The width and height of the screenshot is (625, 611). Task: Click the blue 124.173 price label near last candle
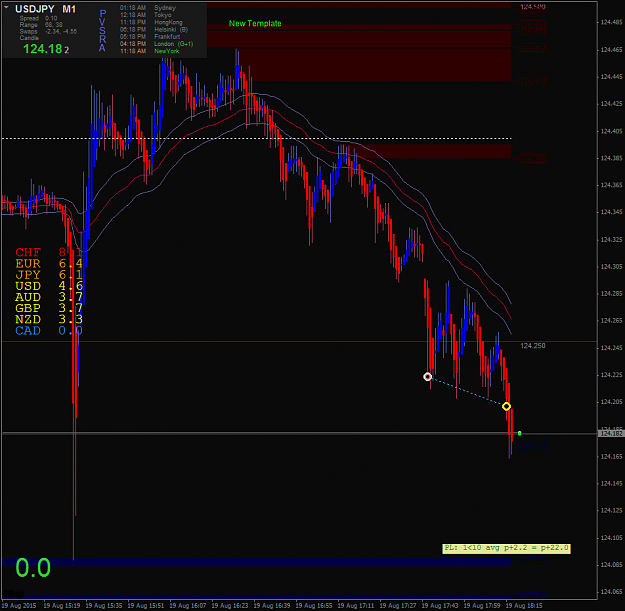pyautogui.click(x=533, y=446)
